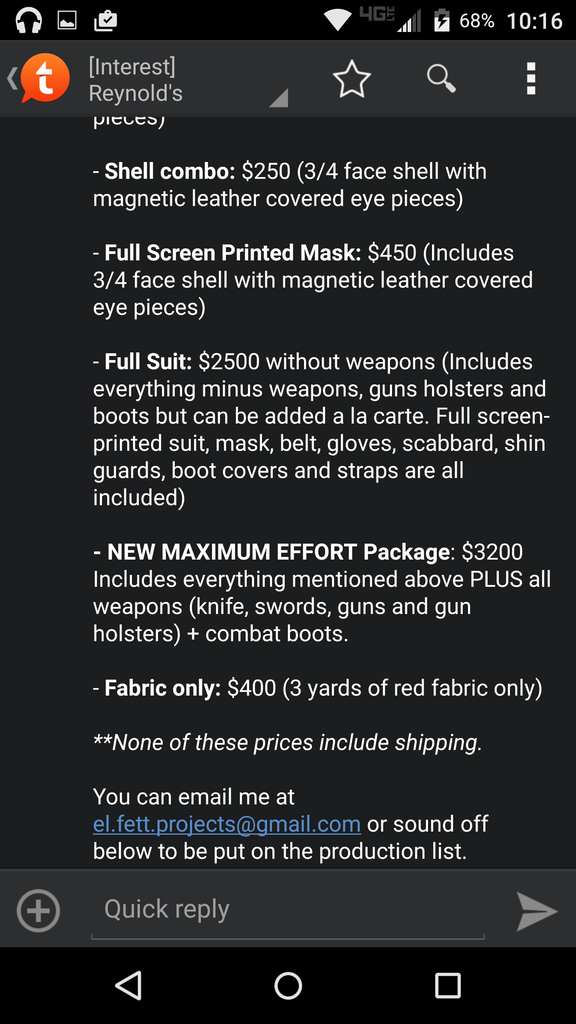Tap the Tapatalk orange logo icon
The height and width of the screenshot is (1024, 576).
[x=44, y=78]
